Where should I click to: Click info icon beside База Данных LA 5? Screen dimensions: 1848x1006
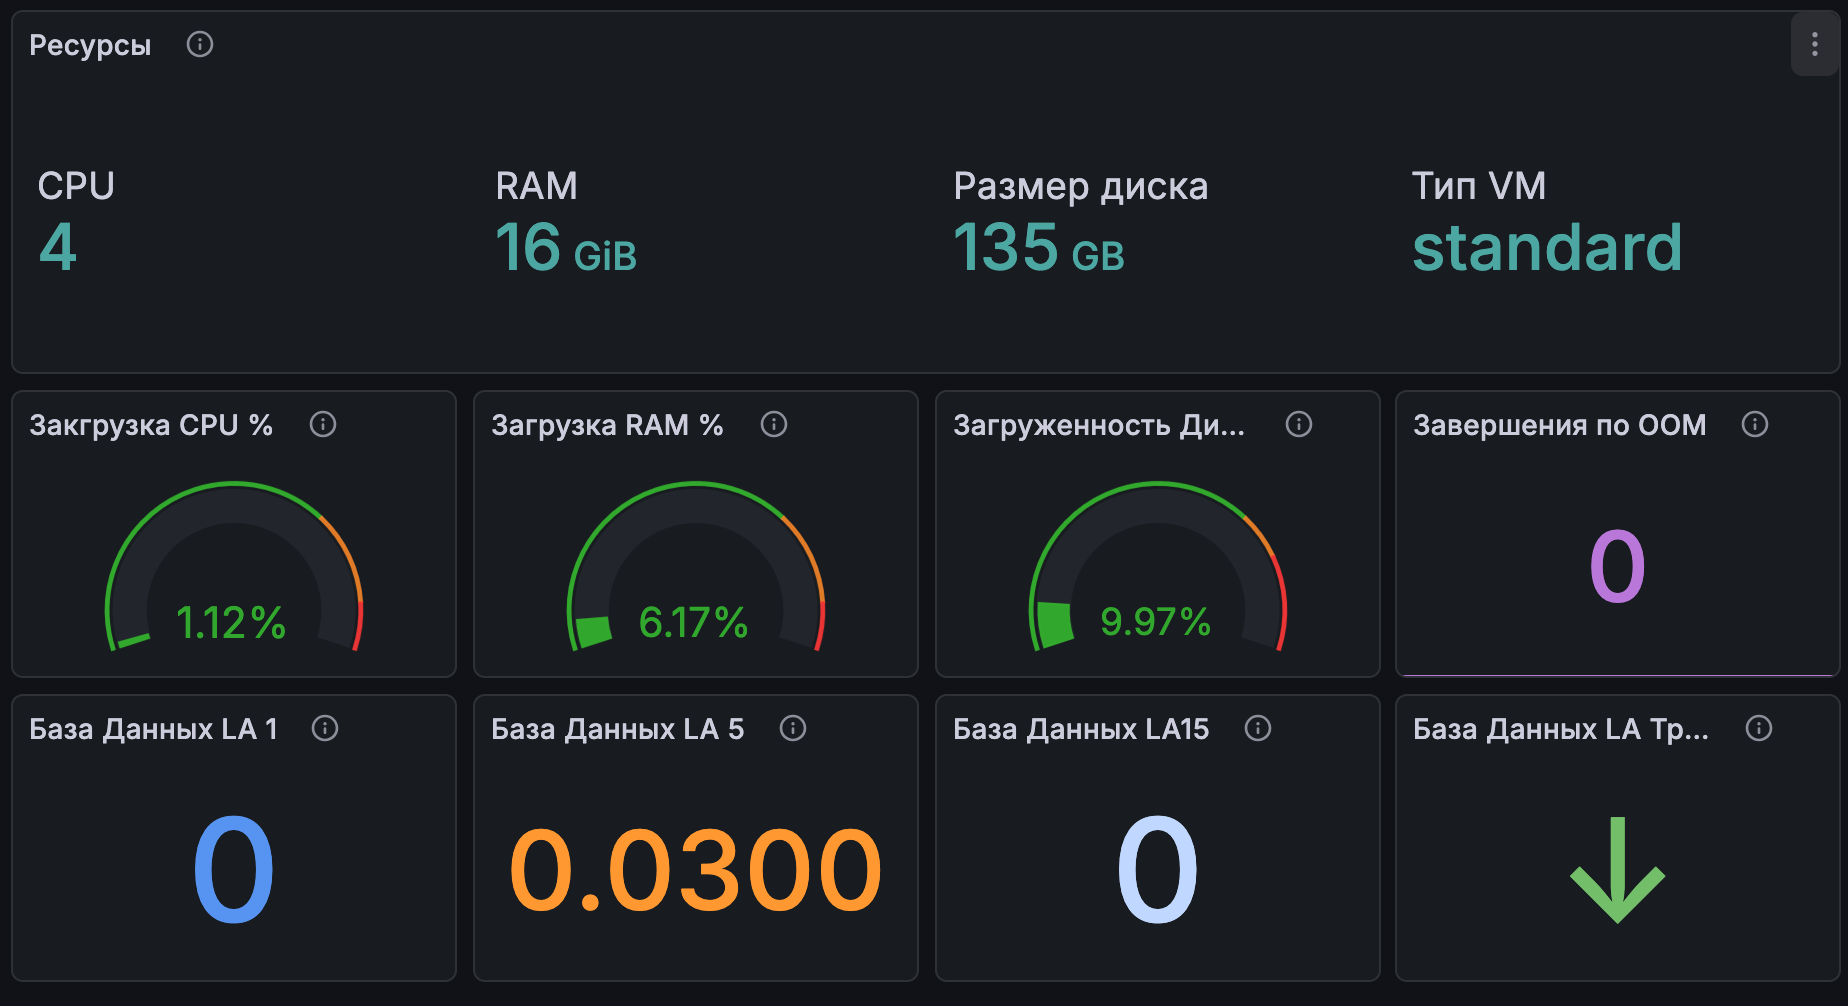point(793,728)
